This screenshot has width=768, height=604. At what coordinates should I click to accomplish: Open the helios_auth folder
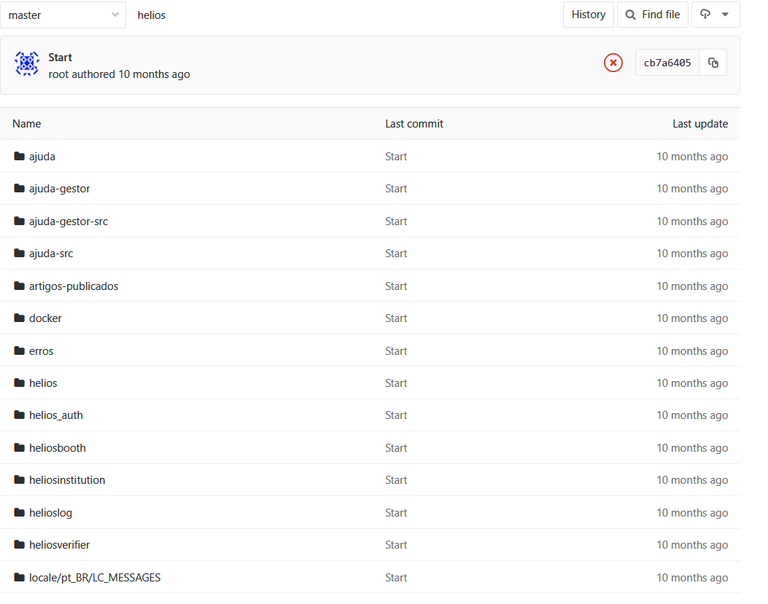coord(56,415)
